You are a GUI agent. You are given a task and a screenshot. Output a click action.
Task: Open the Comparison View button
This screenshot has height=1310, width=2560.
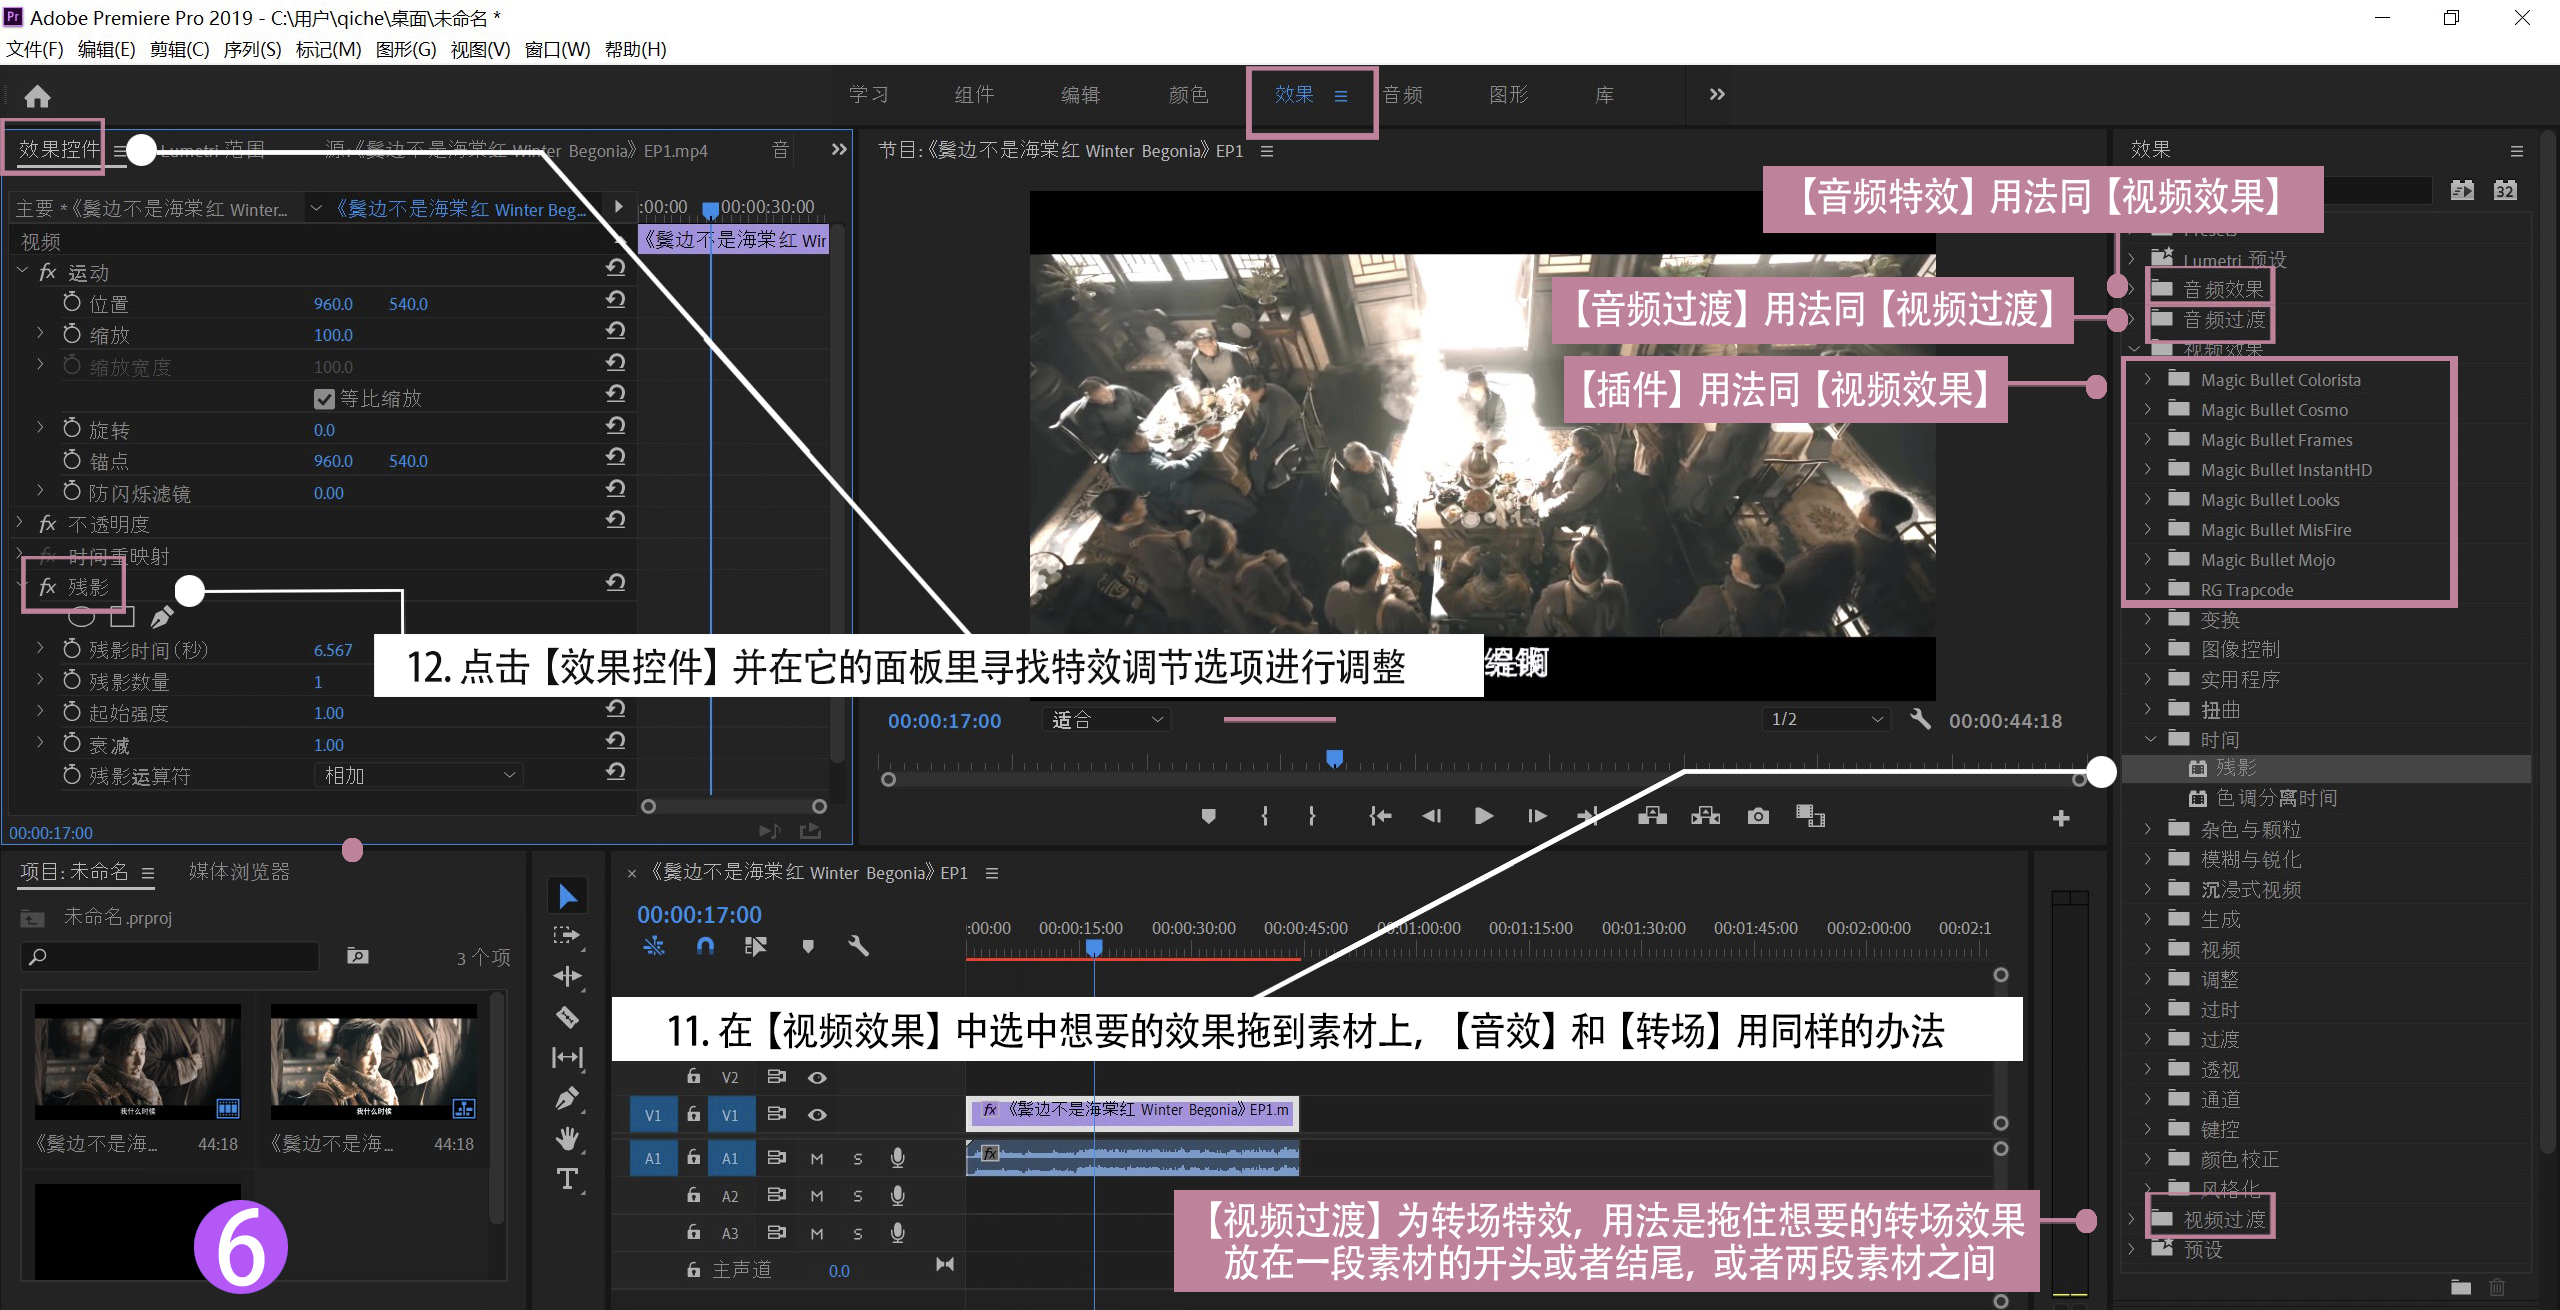click(x=1810, y=817)
